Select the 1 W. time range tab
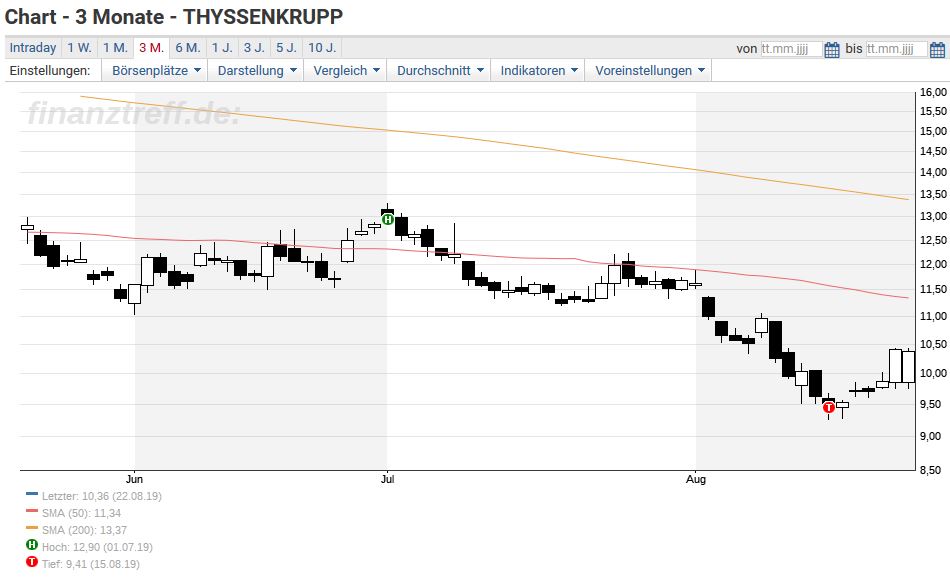950x577 pixels. tap(79, 48)
